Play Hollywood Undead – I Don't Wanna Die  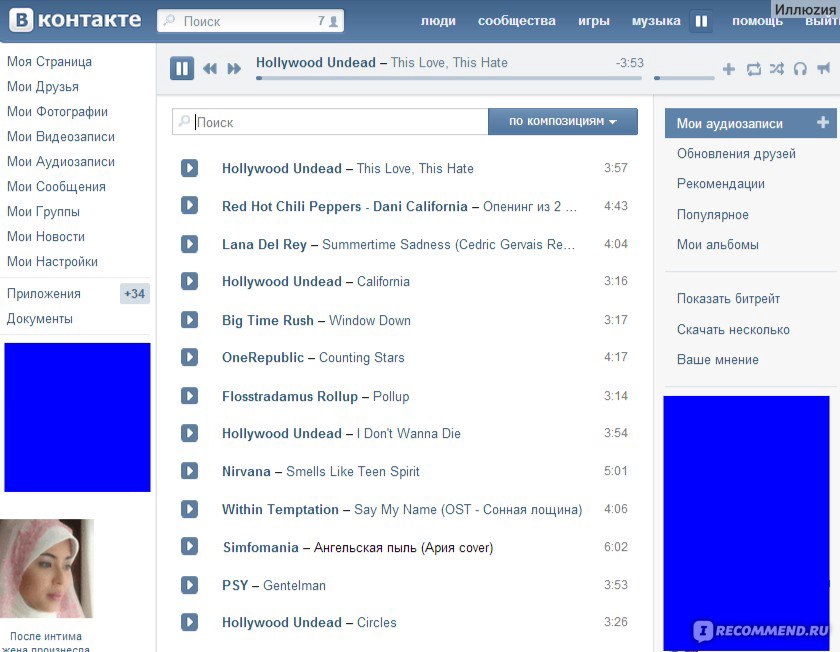click(189, 433)
